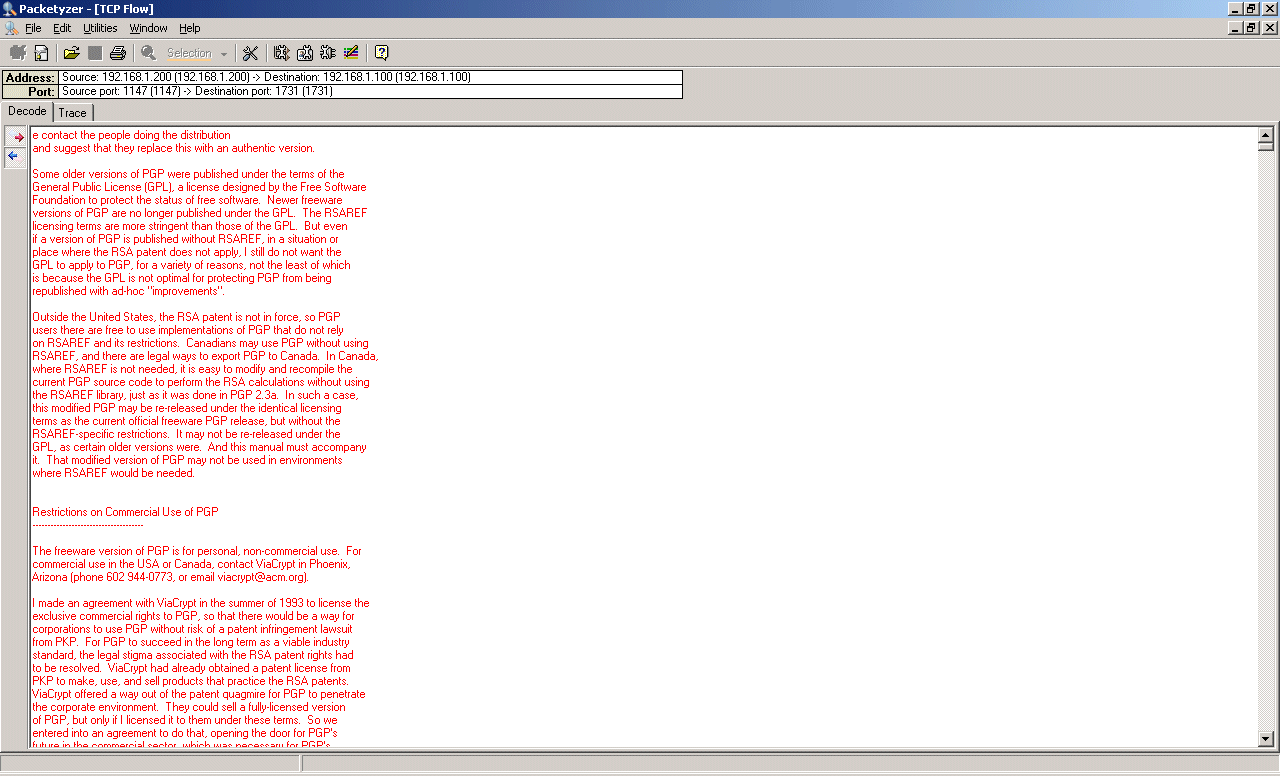
Task: Click the second gear filter icon
Action: (304, 53)
